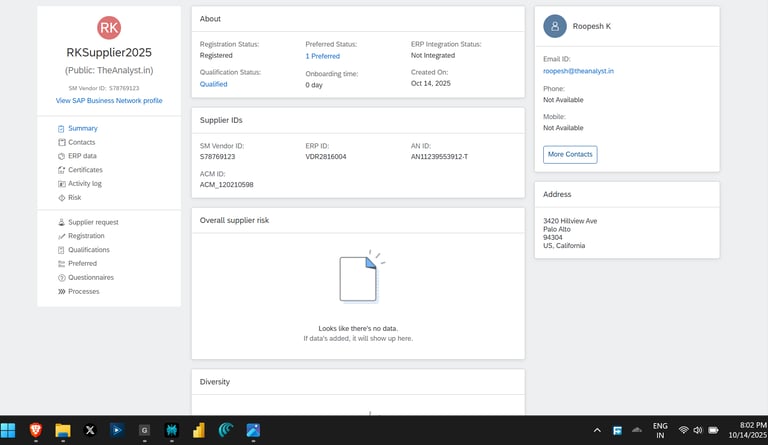This screenshot has width=768, height=445.
Task: Open the network Wi-Fi tray icon
Action: (683, 430)
